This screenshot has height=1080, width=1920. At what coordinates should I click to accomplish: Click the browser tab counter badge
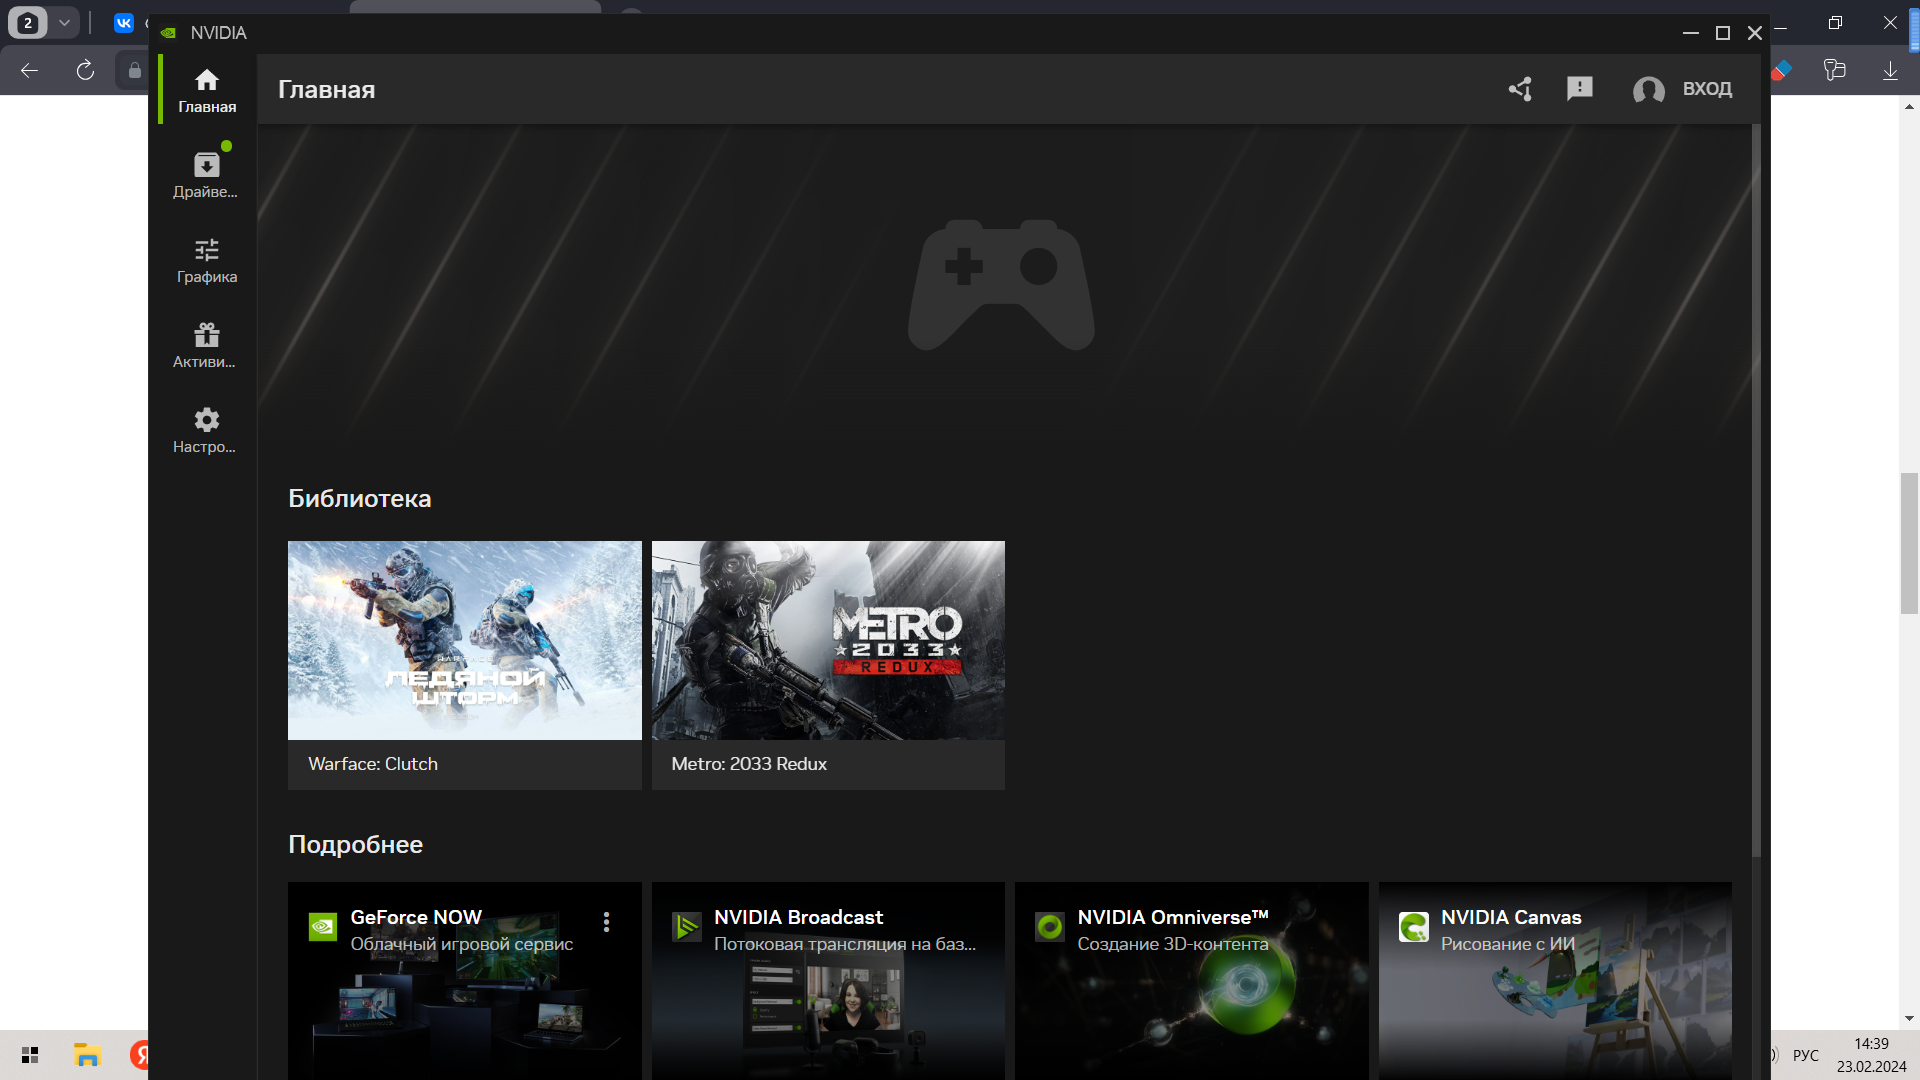pyautogui.click(x=28, y=22)
